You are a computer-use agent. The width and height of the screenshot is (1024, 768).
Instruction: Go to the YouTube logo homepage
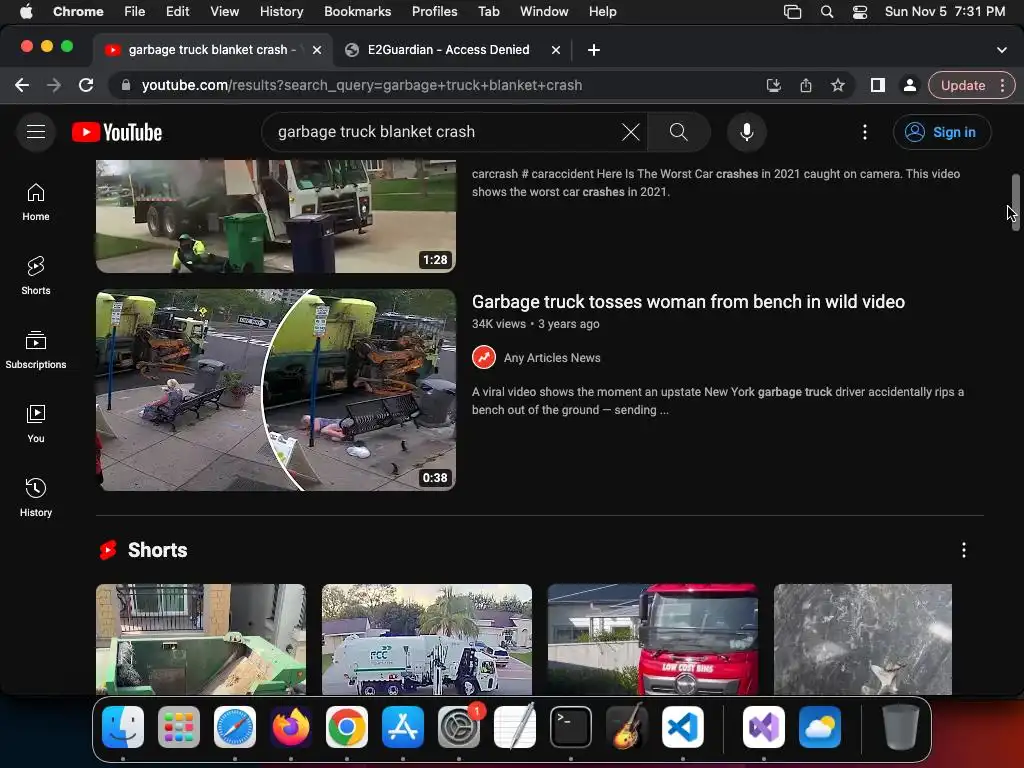click(117, 132)
